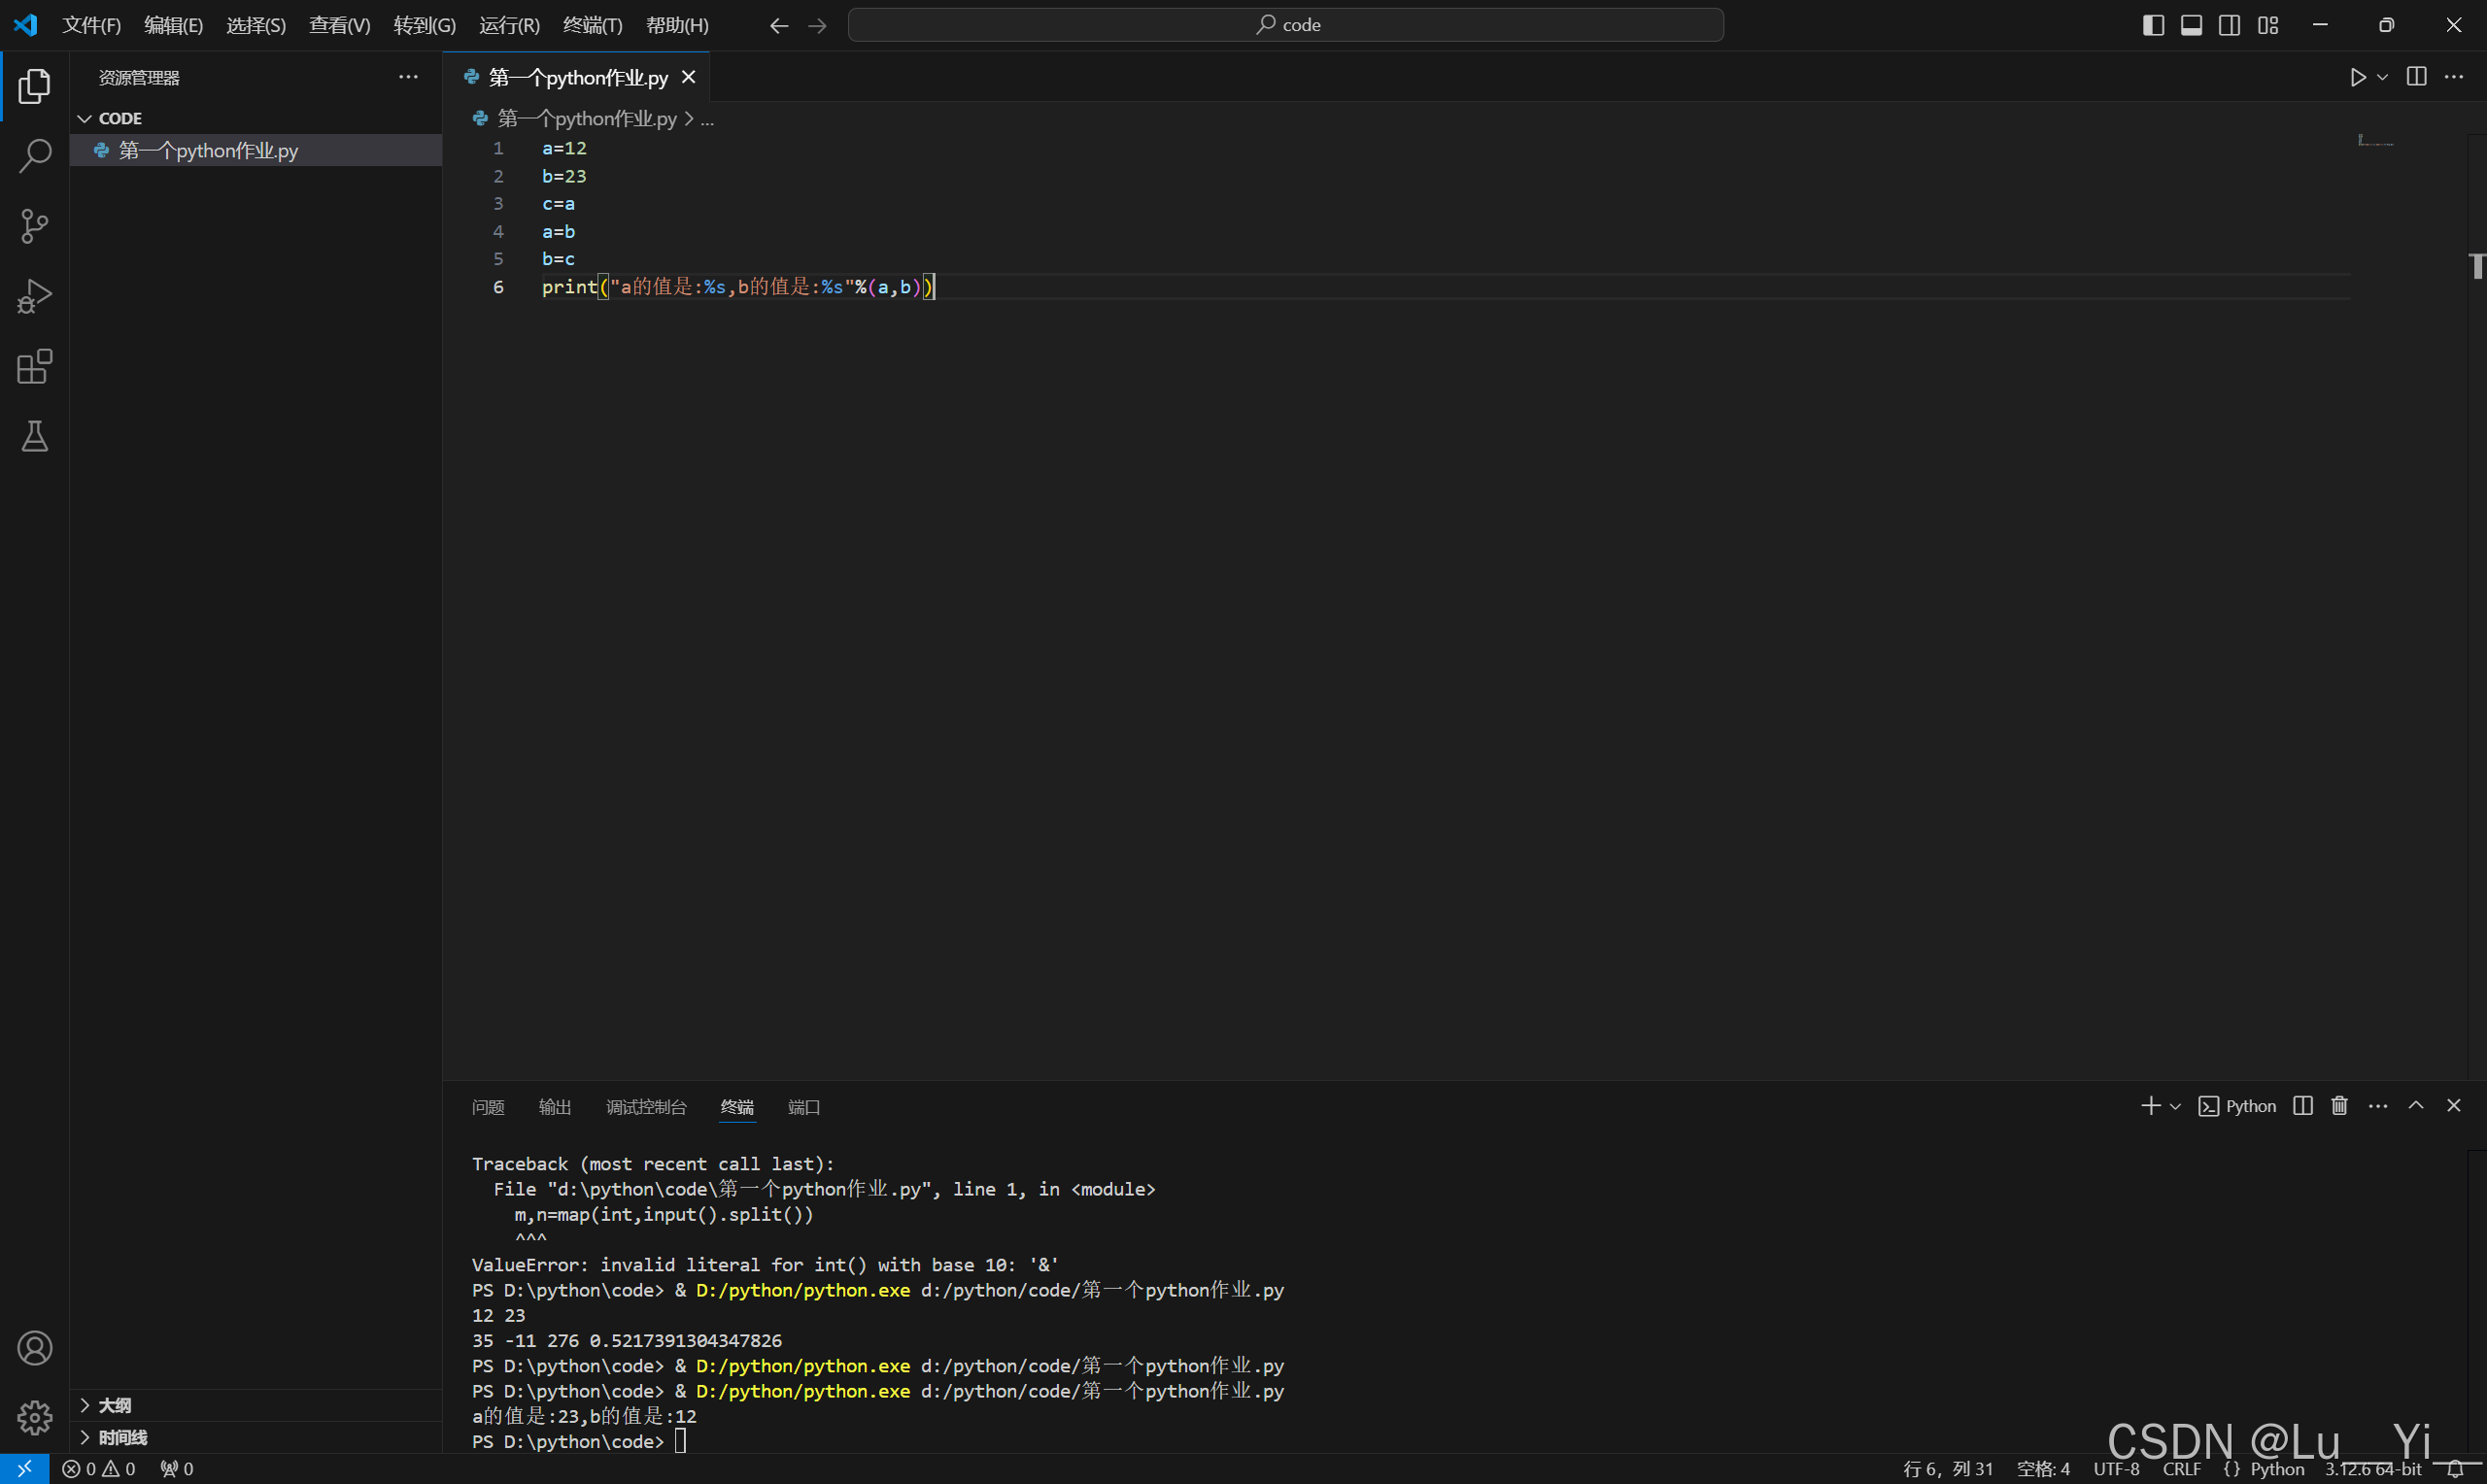
Task: Open the Extensions view
Action: (x=35, y=367)
